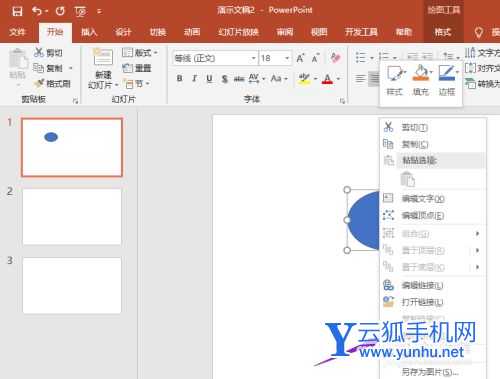Toggle underline formatting
Viewport: 500px width, 379px height.
[209, 79]
